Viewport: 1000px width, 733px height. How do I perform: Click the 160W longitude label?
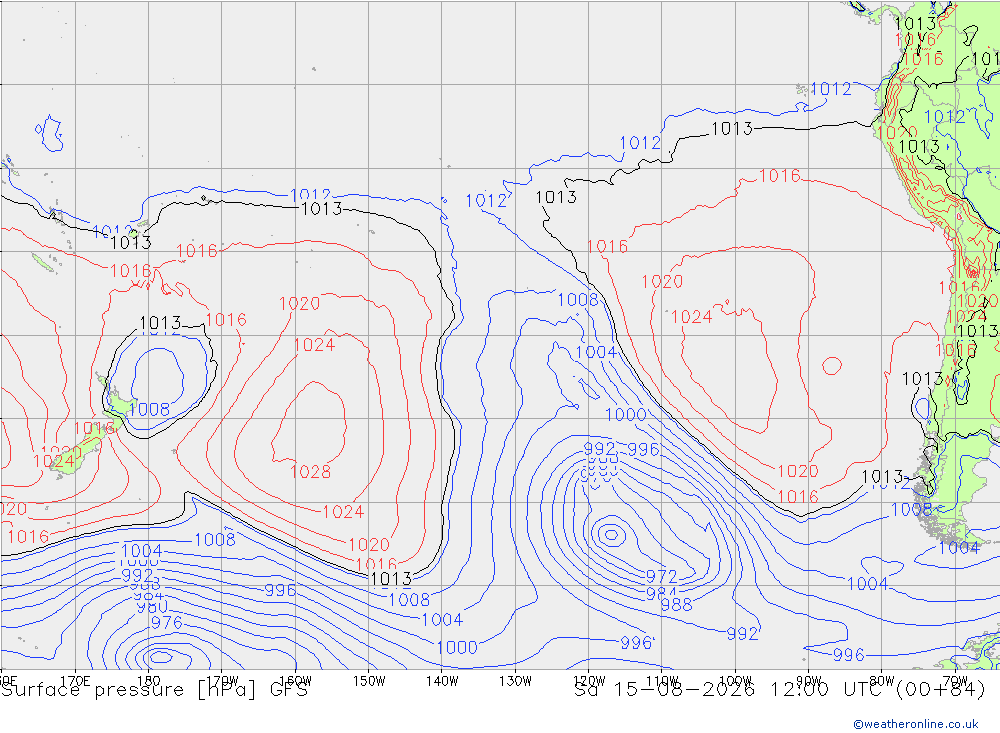tap(296, 681)
